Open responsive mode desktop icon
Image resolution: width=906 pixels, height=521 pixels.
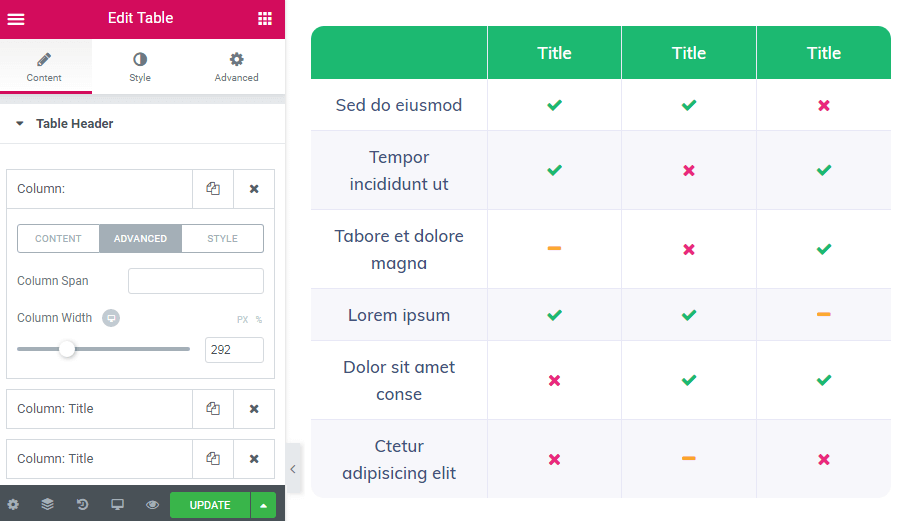point(117,504)
